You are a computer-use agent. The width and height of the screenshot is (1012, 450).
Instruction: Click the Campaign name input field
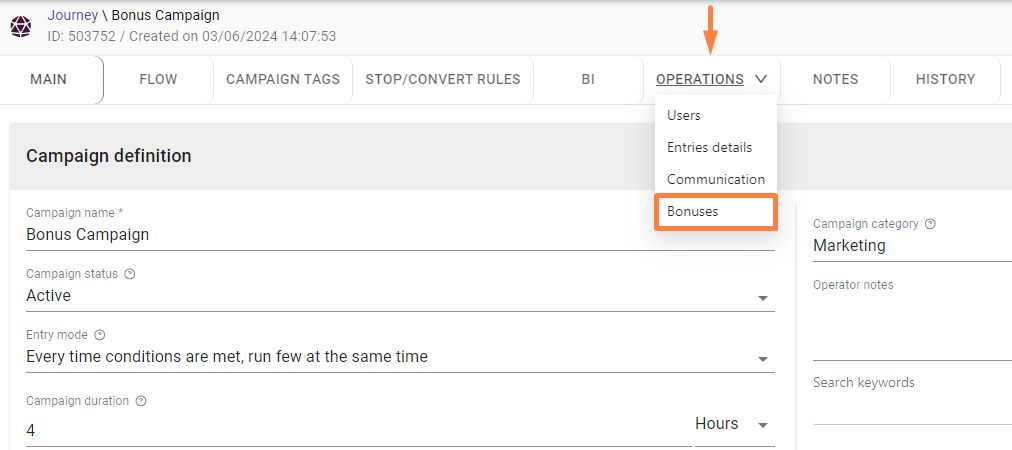tap(400, 235)
